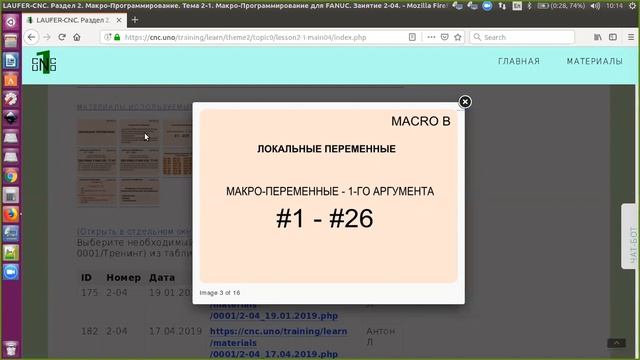Open the system session gear menu
This screenshot has width=640, height=360.
[632, 5]
